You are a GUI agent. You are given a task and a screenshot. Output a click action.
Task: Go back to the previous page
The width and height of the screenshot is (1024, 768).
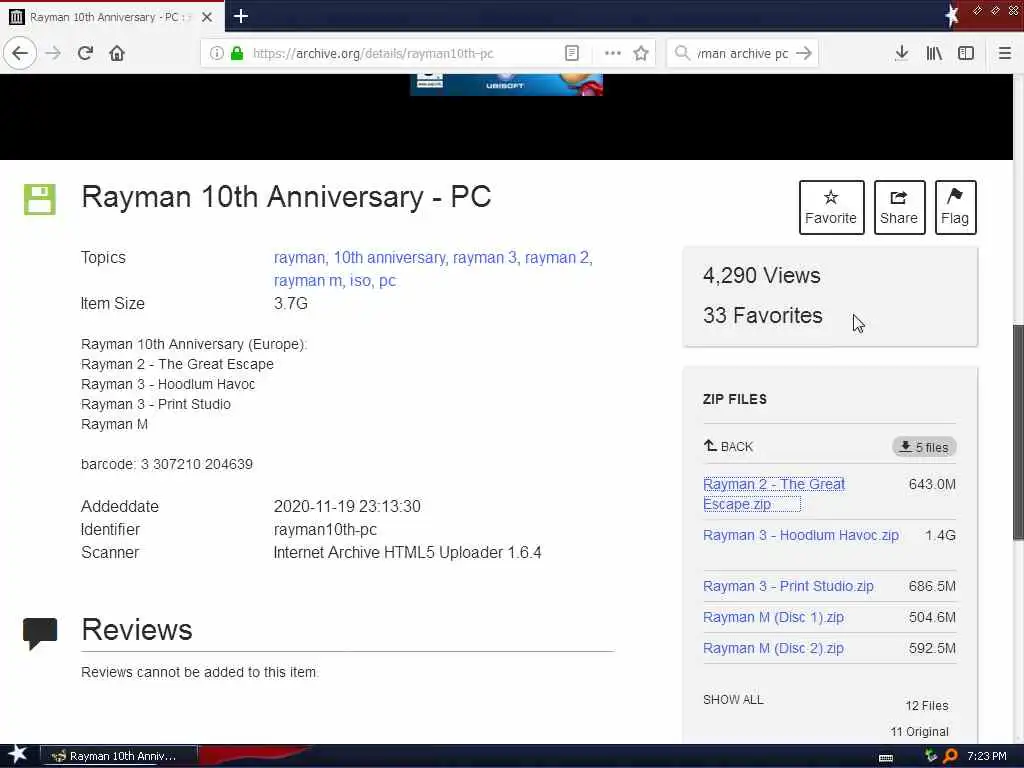pos(20,53)
